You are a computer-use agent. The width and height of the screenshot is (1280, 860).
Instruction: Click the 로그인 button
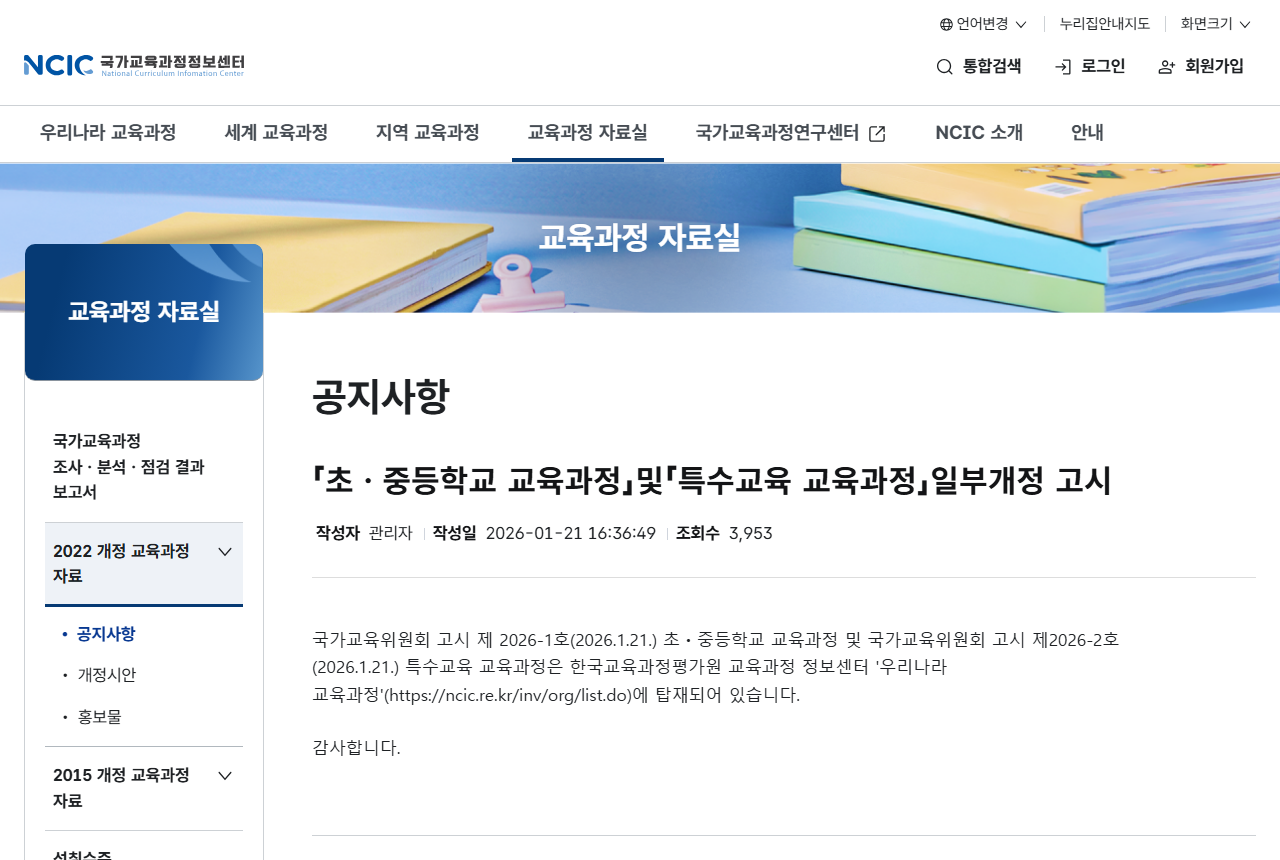pos(1090,67)
